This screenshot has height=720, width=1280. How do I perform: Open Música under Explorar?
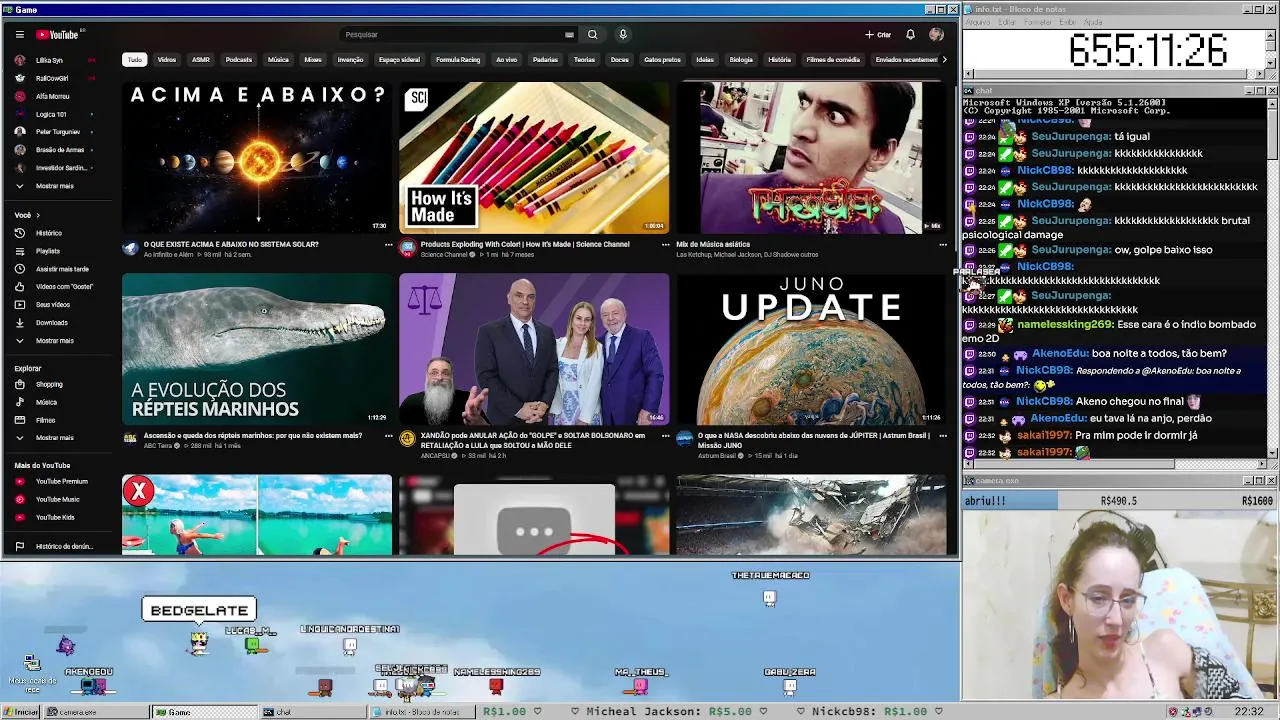(x=46, y=402)
